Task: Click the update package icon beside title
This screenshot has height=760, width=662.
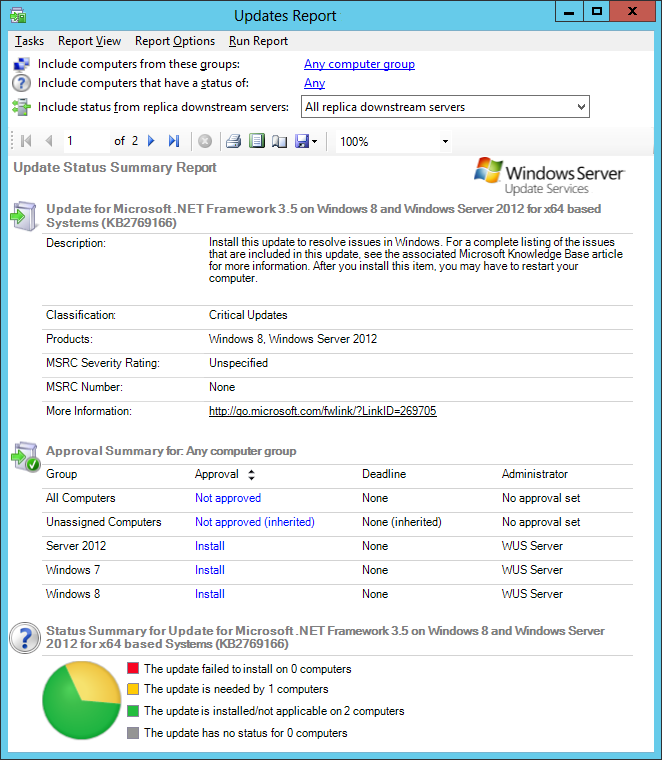Action: point(24,216)
